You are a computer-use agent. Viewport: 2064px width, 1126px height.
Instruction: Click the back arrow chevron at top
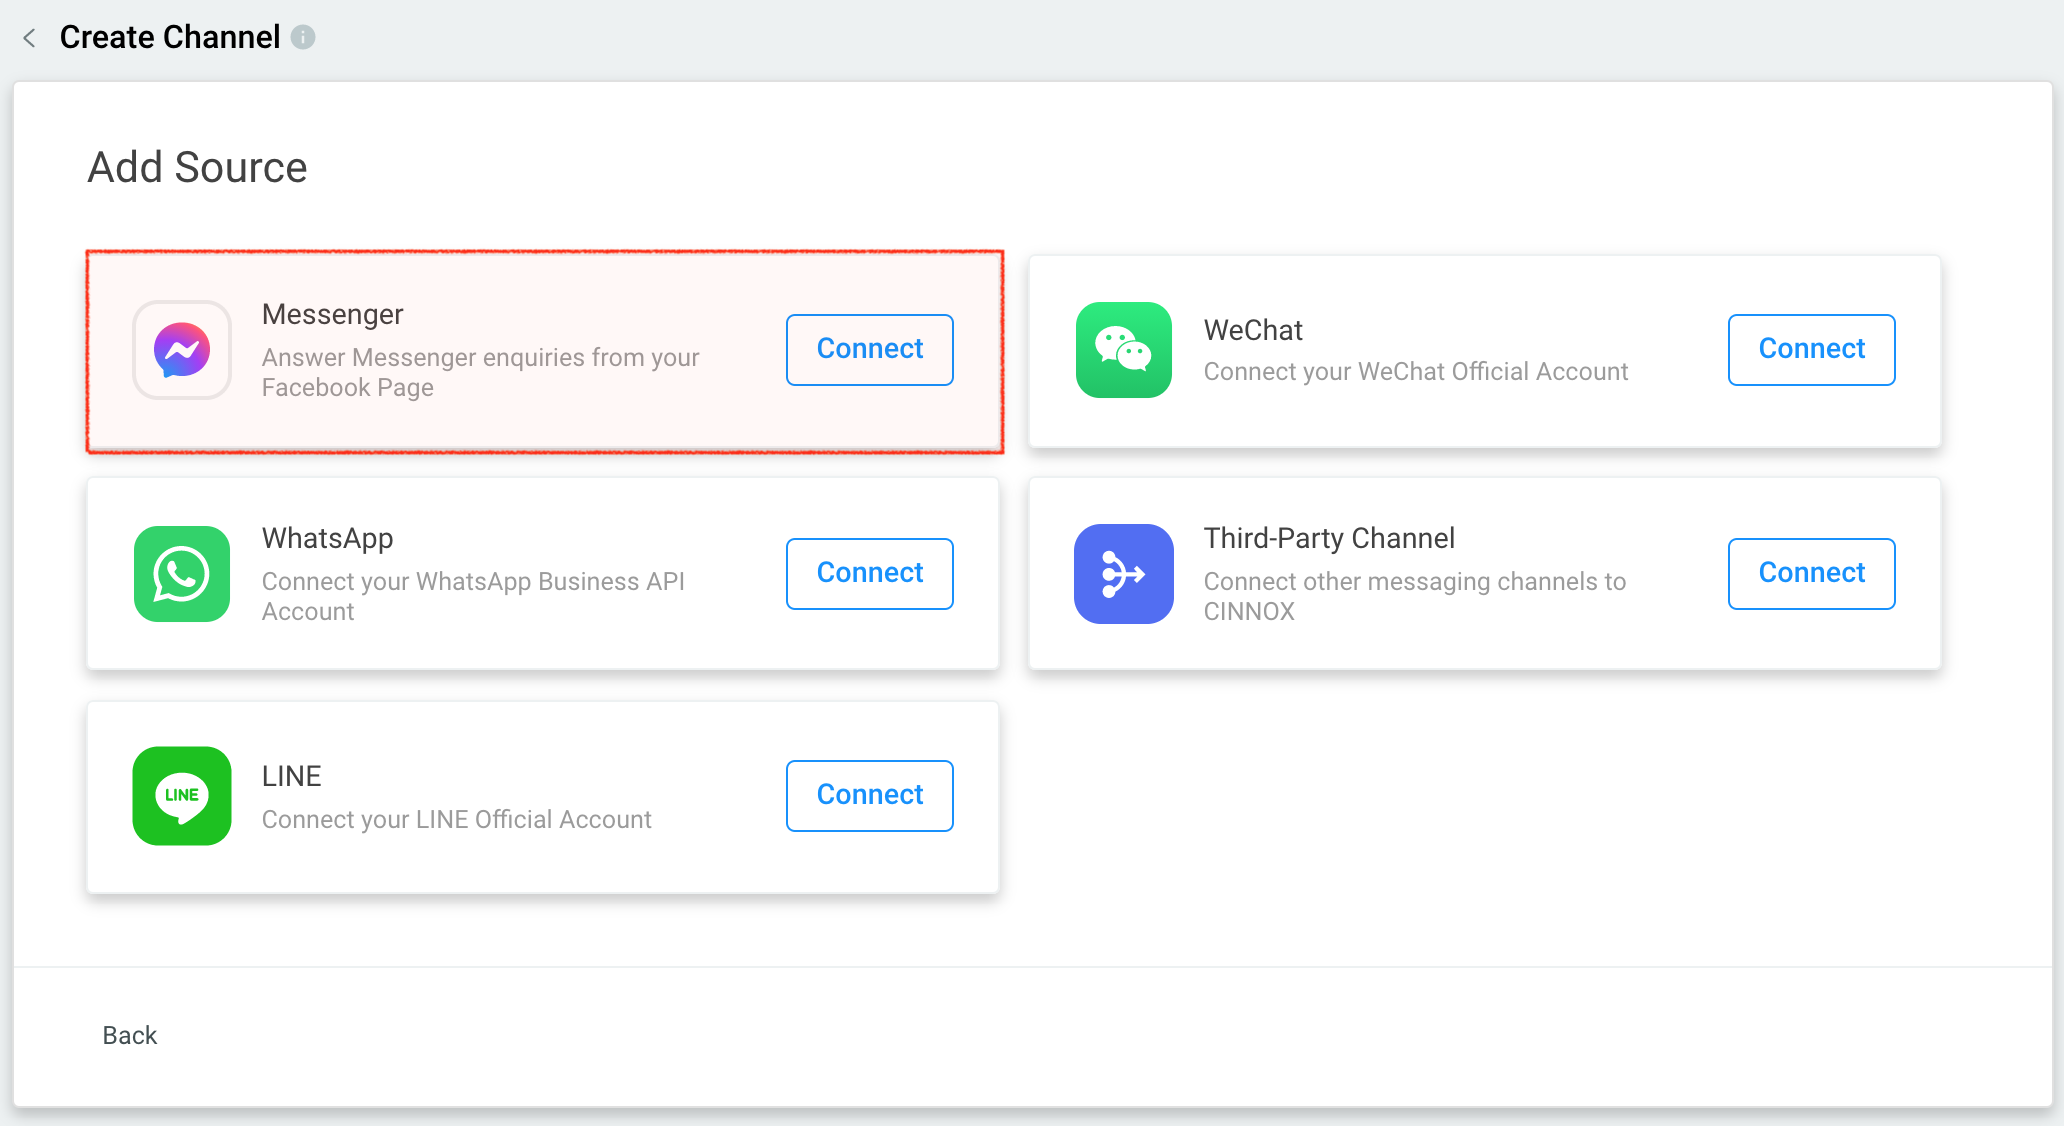[29, 38]
